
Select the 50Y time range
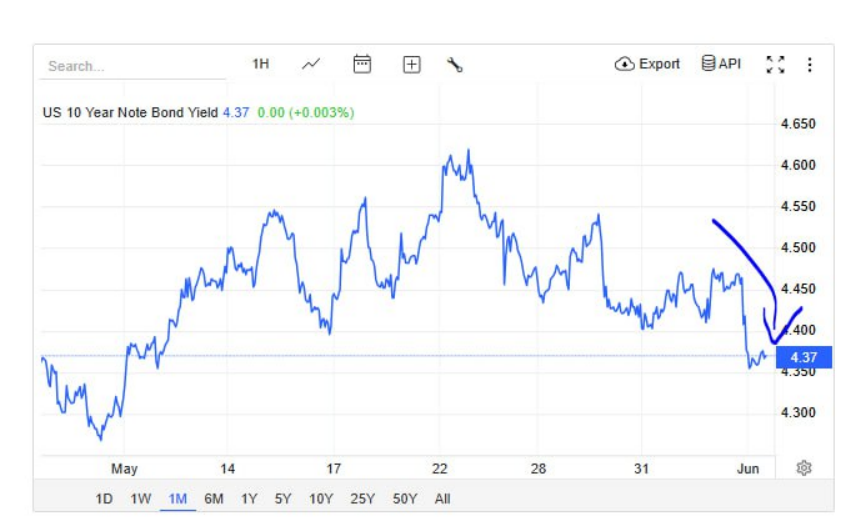[405, 498]
